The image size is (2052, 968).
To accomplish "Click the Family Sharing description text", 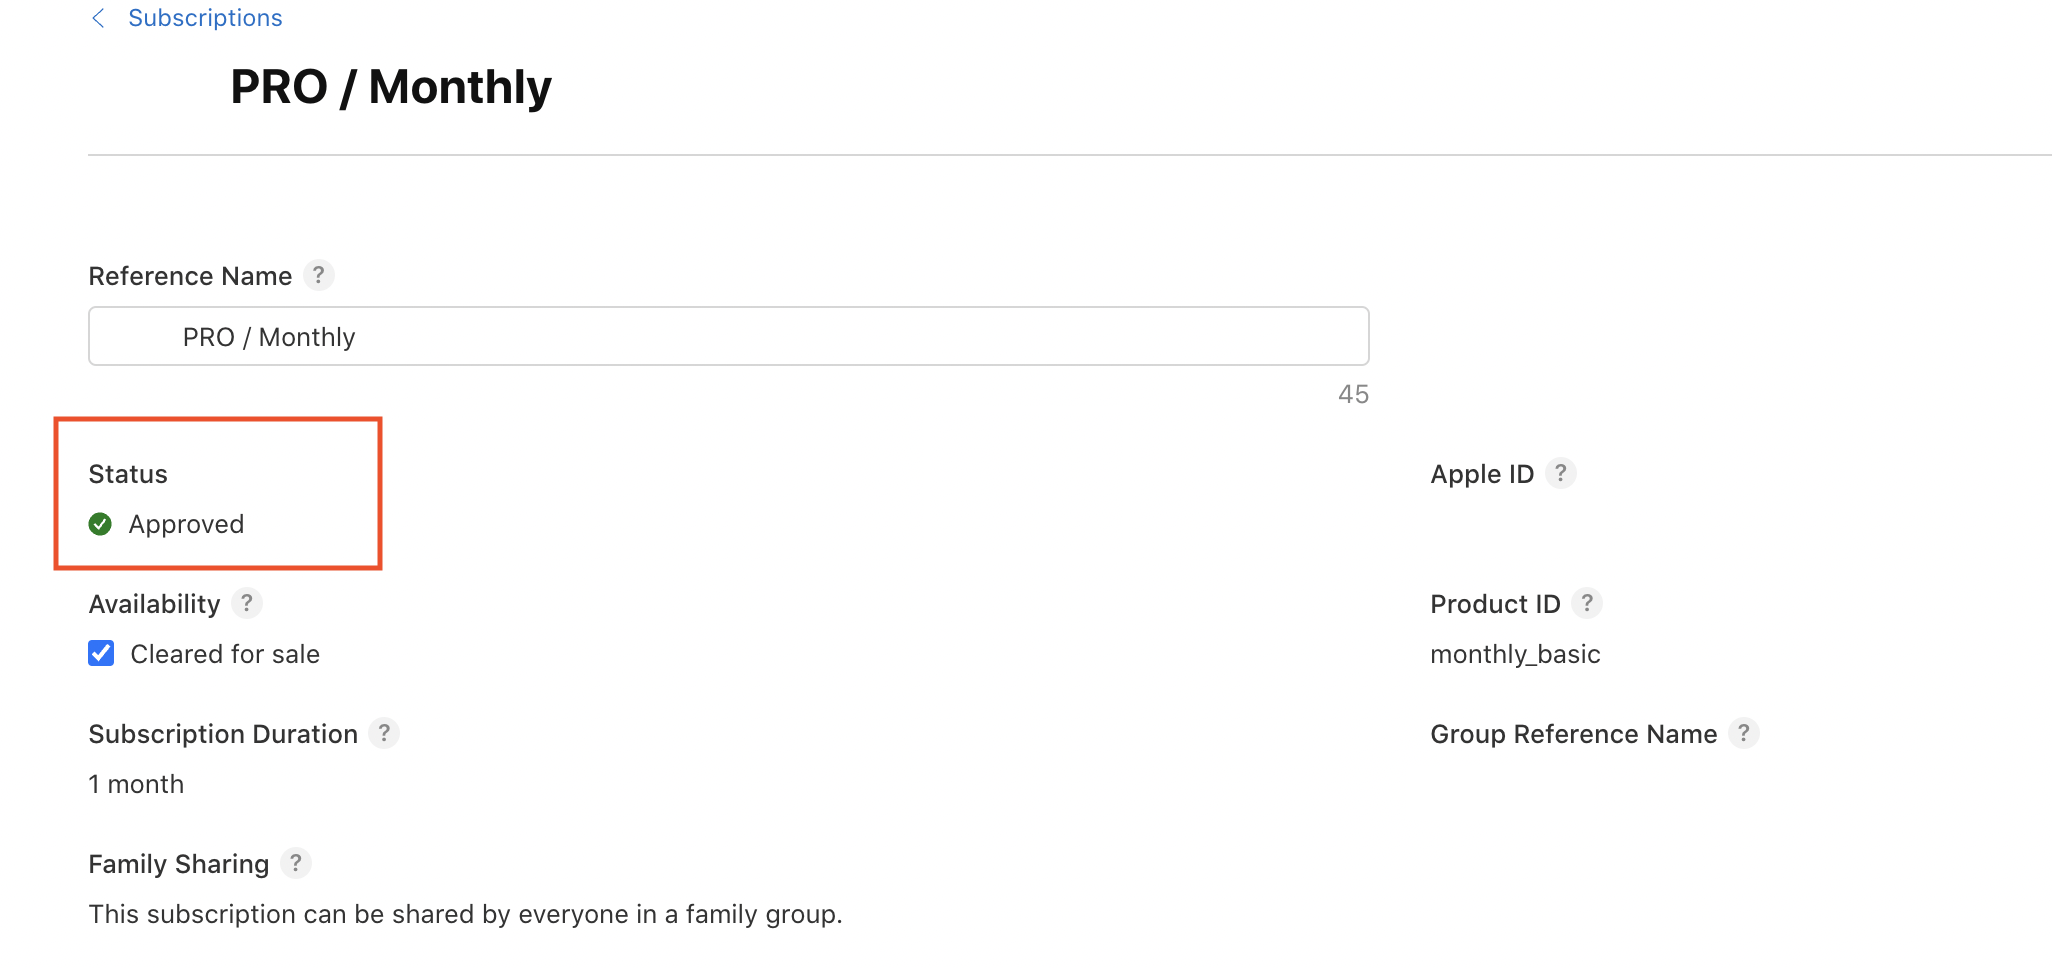I will click(465, 914).
